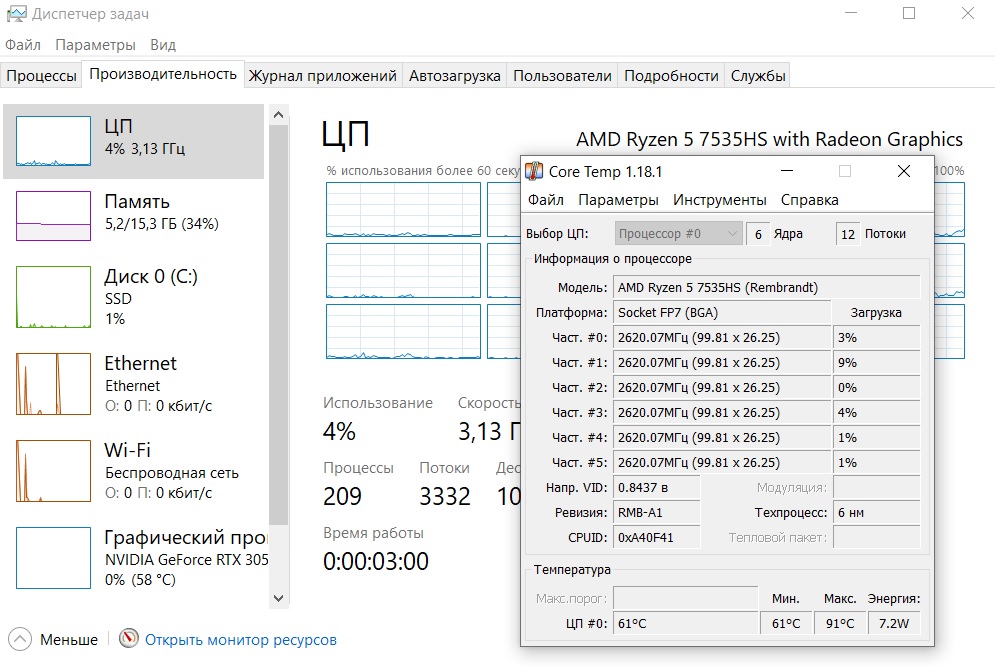
Task: Select the Wi-Fi thumbnail graph
Action: (53, 471)
